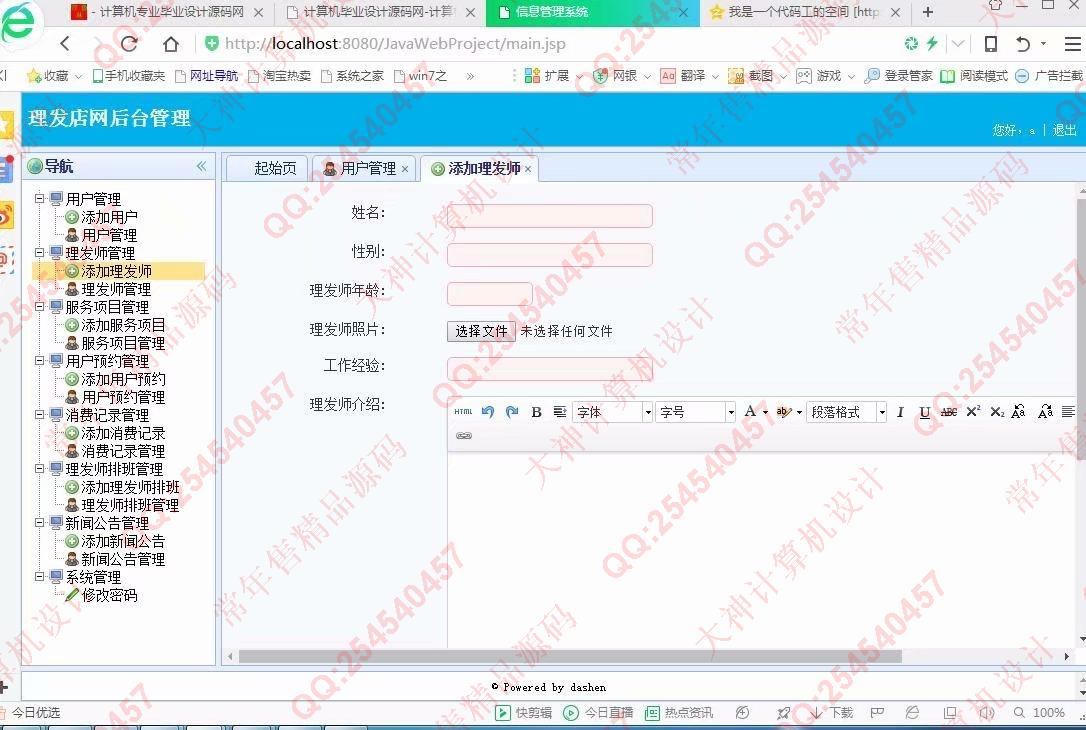The width and height of the screenshot is (1086, 730).
Task: Reload the page with the refresh icon
Action: (129, 44)
